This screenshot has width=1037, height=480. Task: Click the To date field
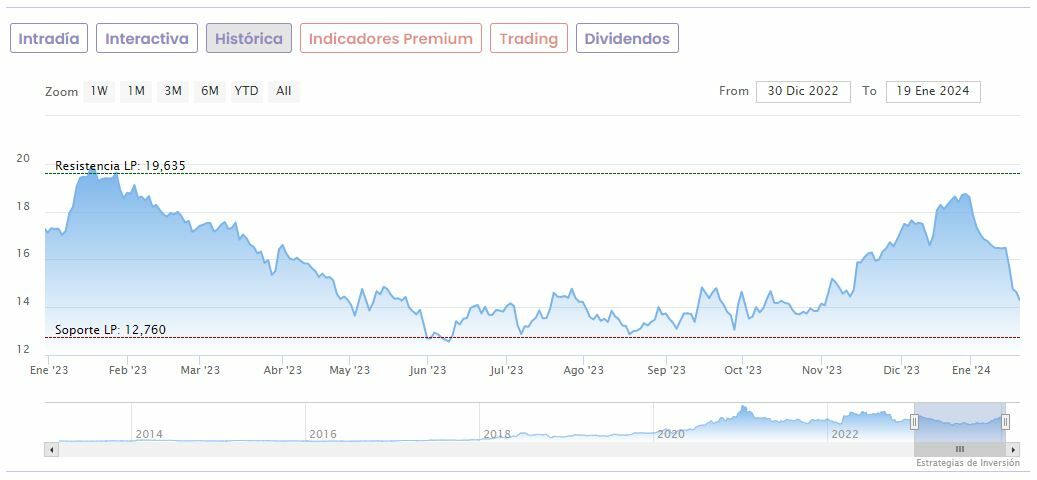932,91
